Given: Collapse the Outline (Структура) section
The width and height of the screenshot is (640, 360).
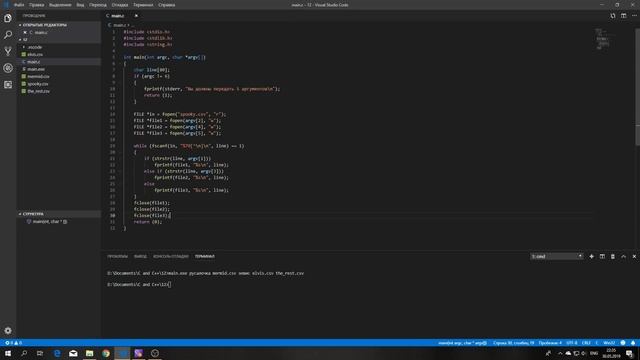Looking at the screenshot, I should (32, 214).
